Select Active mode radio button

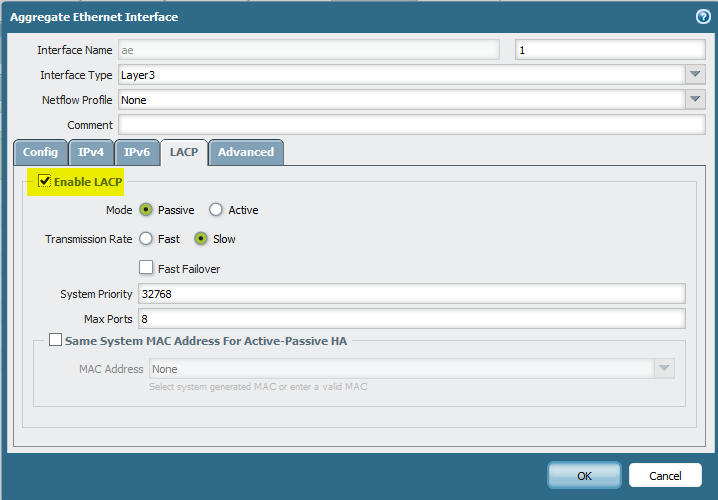click(x=216, y=210)
